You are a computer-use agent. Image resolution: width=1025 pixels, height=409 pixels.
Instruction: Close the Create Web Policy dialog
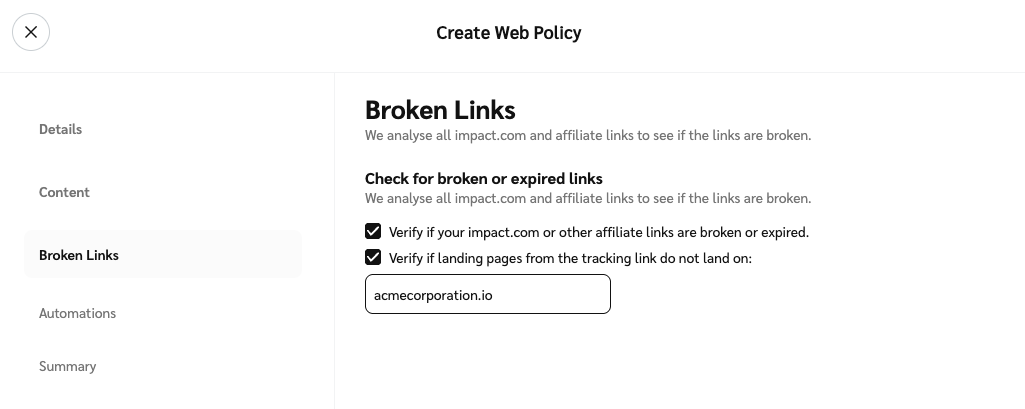pos(31,32)
